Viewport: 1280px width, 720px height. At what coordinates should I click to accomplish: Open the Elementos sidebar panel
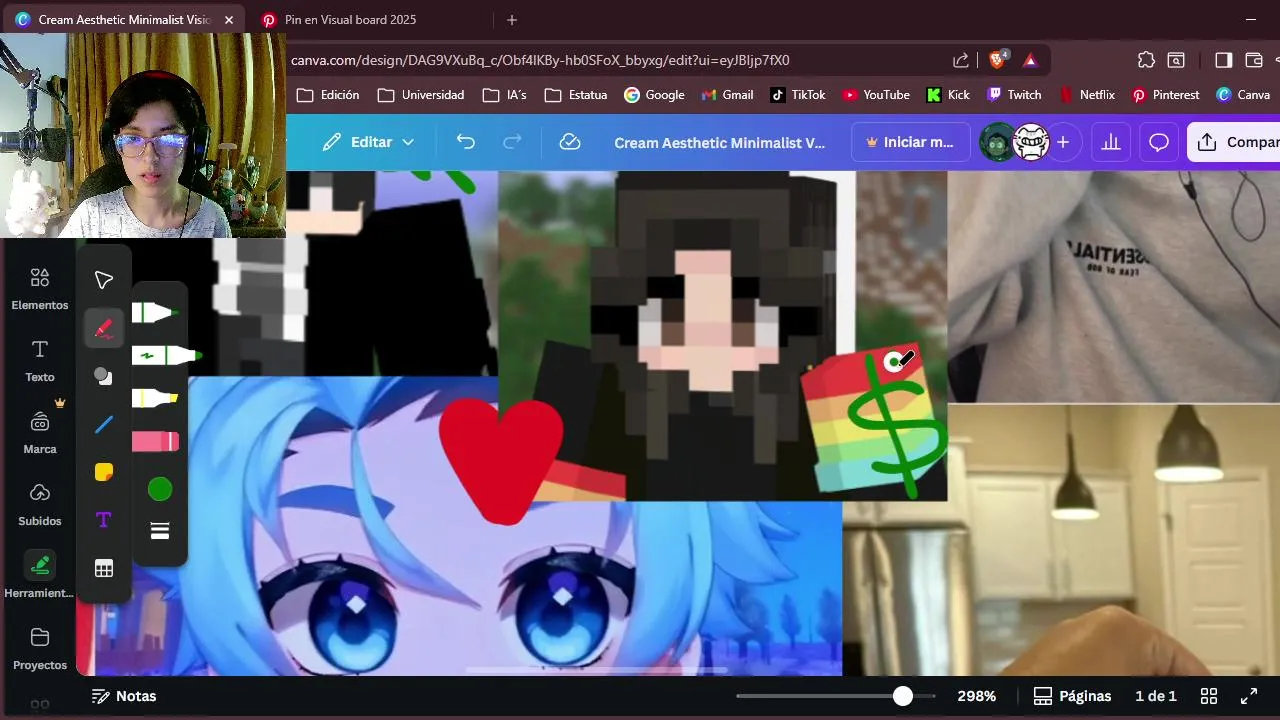pos(40,289)
